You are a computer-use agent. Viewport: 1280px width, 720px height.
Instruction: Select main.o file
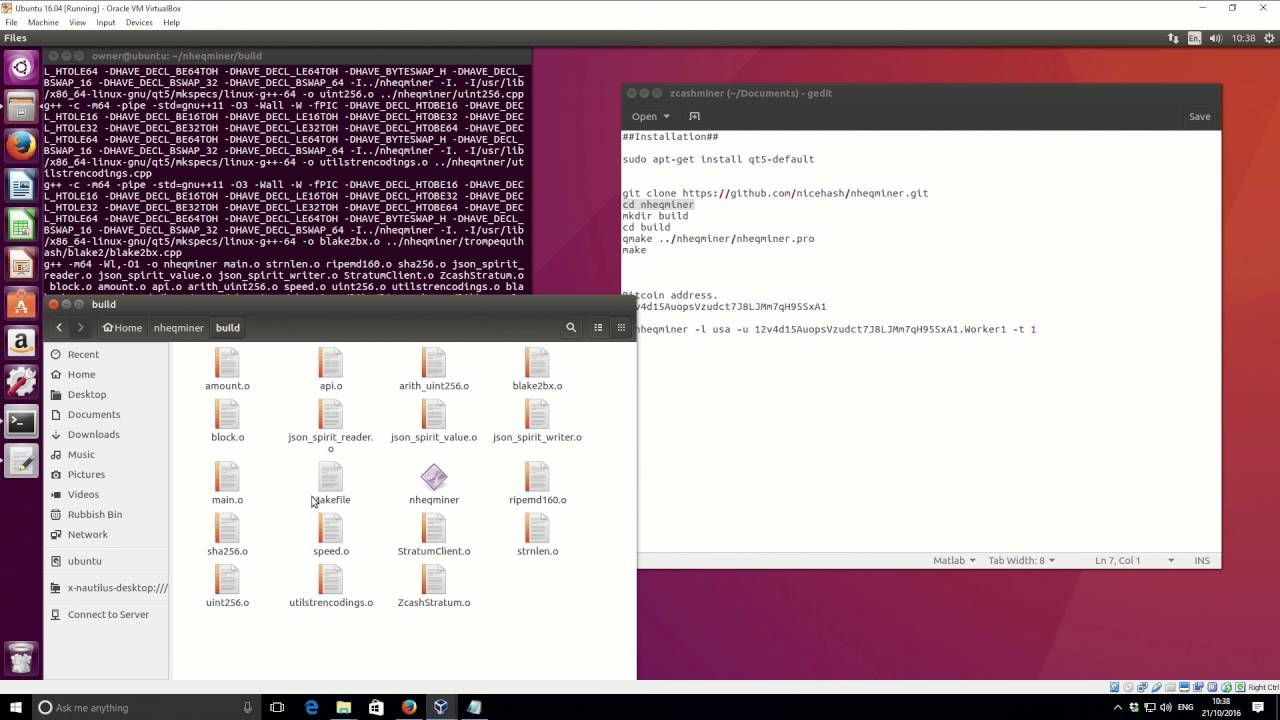tap(227, 484)
